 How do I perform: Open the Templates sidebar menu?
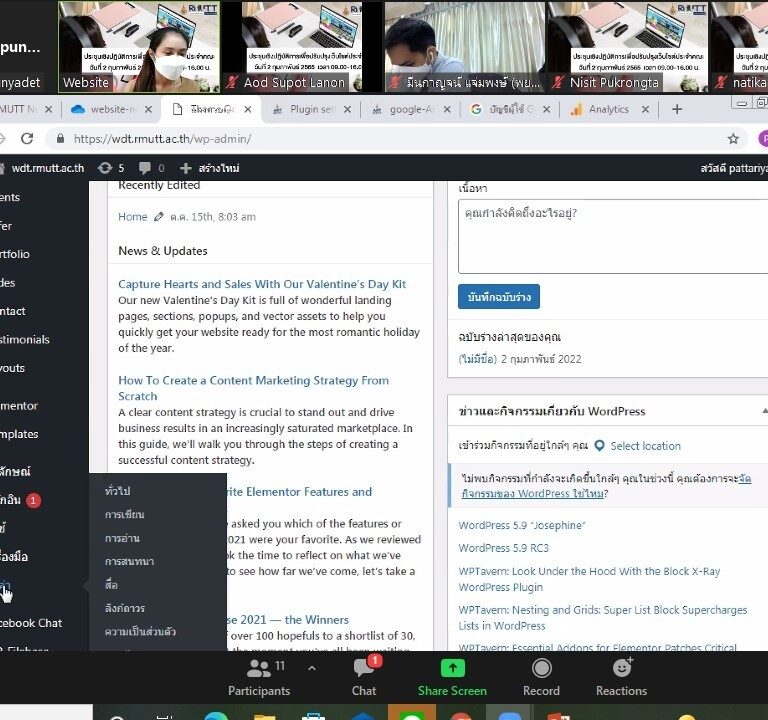19,434
